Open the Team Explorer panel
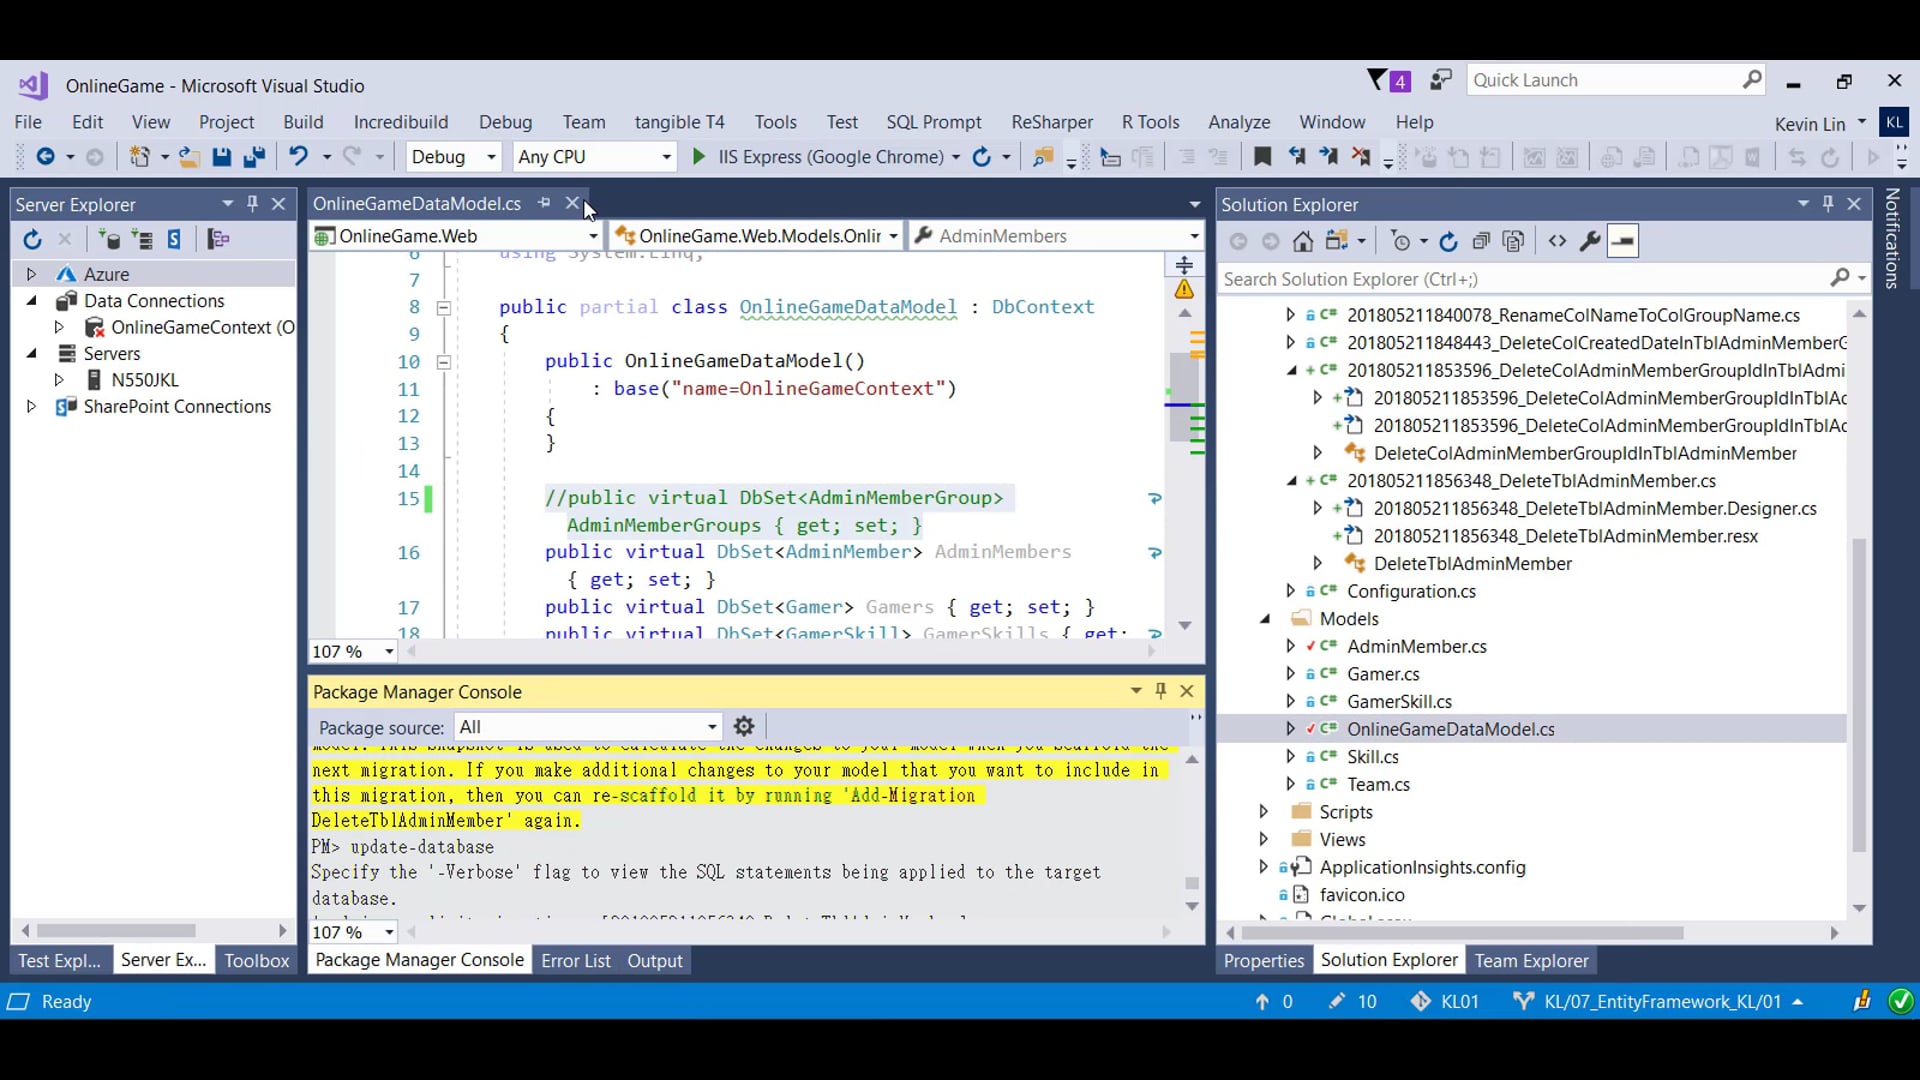Screen dimensions: 1920x1080 point(1532,960)
